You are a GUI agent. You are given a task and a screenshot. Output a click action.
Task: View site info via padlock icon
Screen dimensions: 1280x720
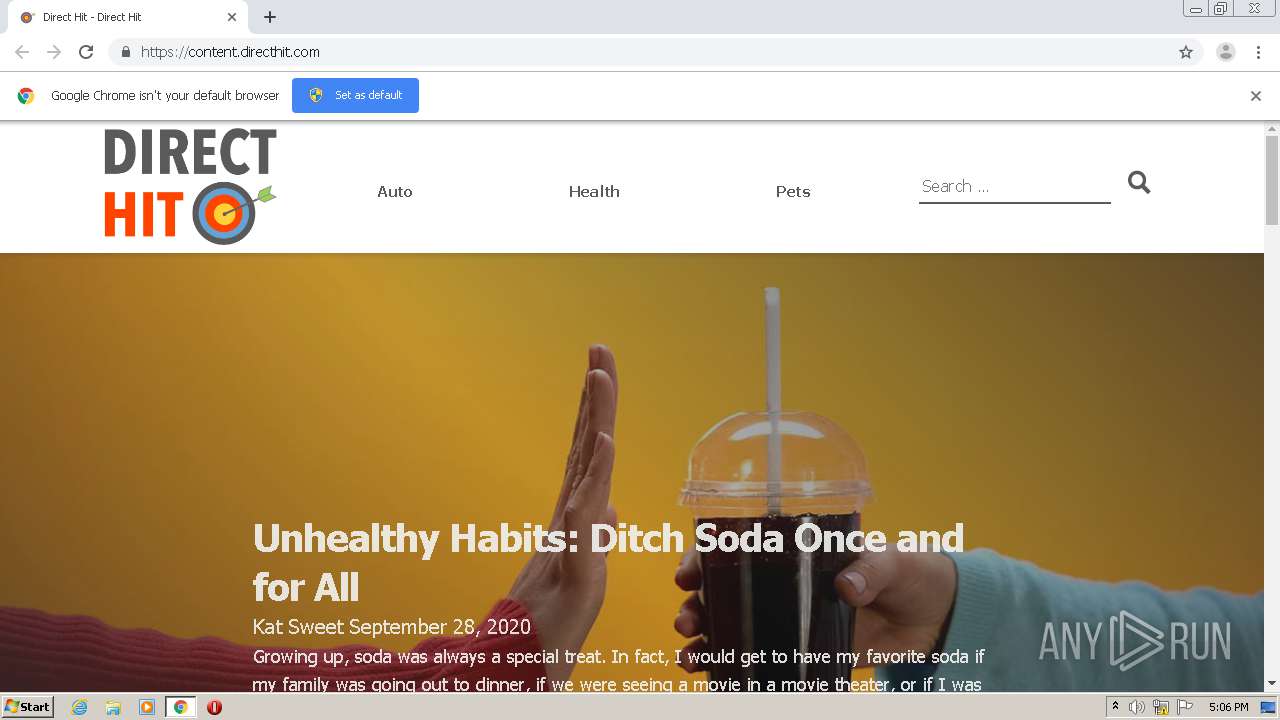(x=126, y=52)
